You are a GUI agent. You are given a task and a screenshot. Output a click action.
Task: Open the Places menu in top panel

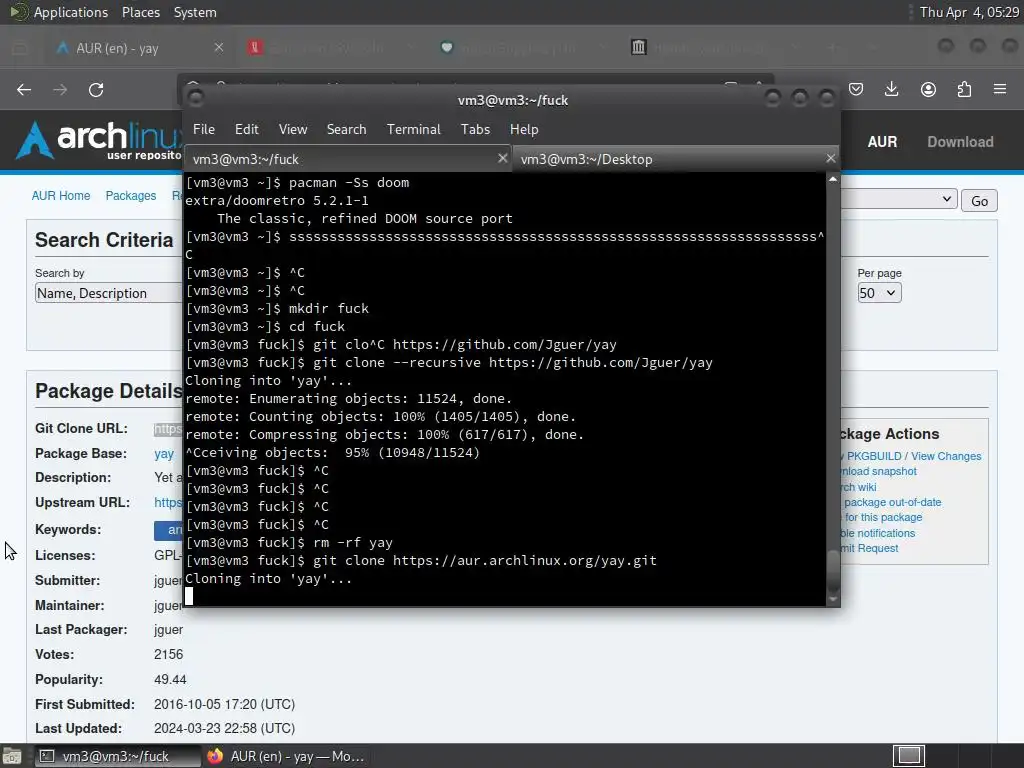tap(140, 12)
